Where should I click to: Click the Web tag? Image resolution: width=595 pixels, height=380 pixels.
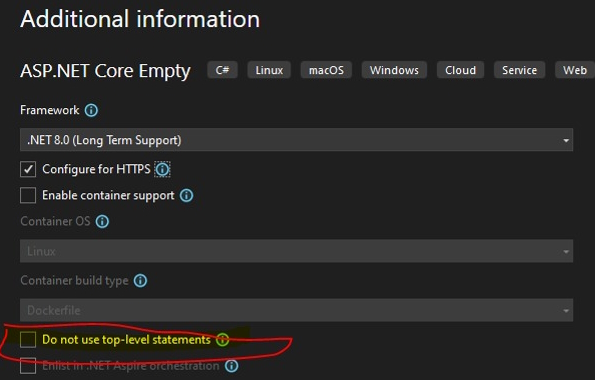coord(575,70)
